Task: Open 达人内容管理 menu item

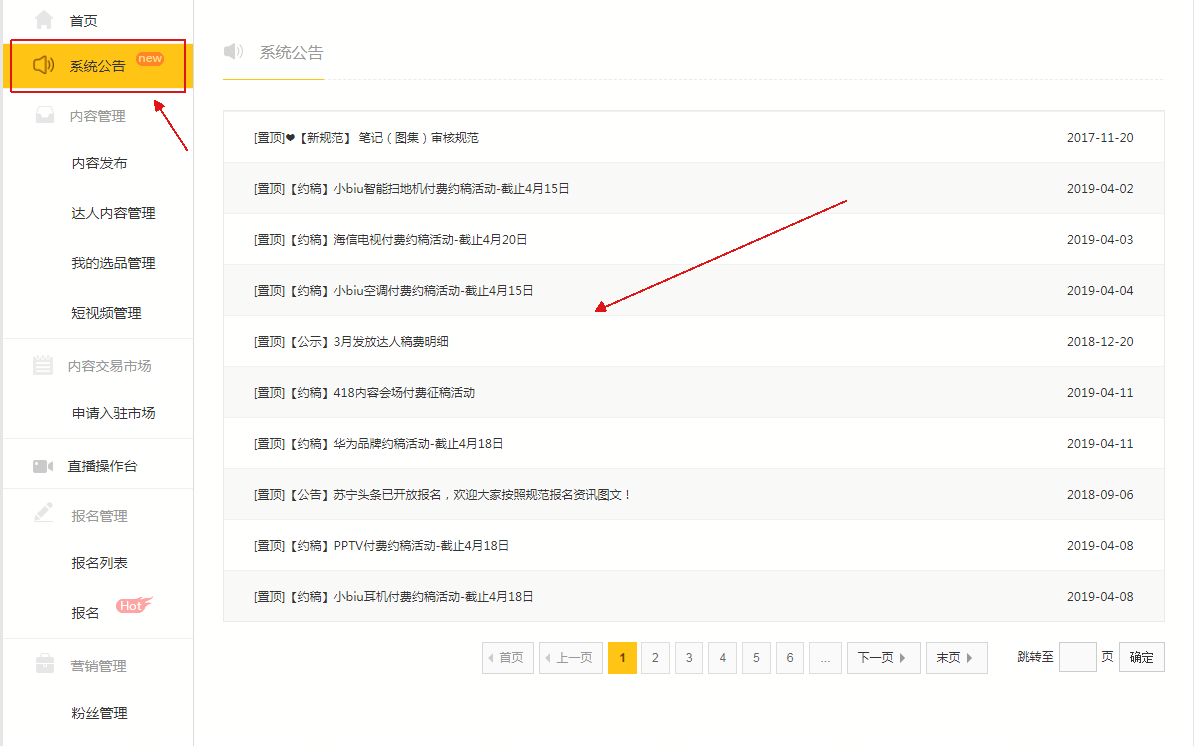Action: click(113, 213)
